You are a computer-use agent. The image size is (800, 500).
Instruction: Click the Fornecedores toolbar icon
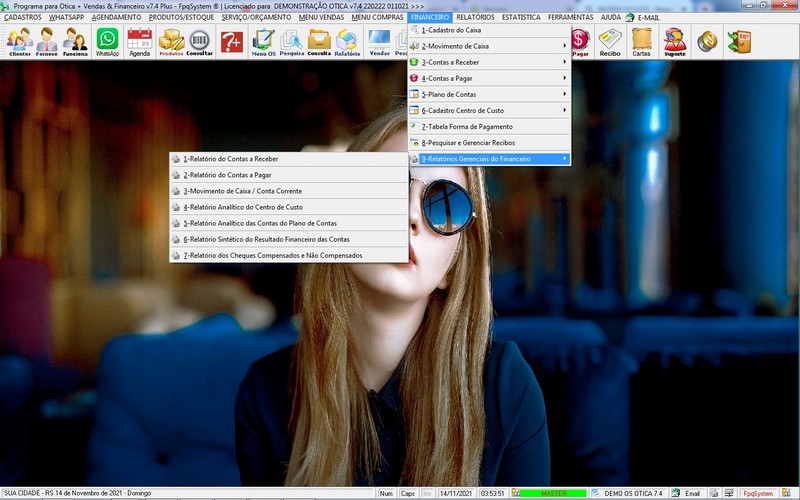47,42
